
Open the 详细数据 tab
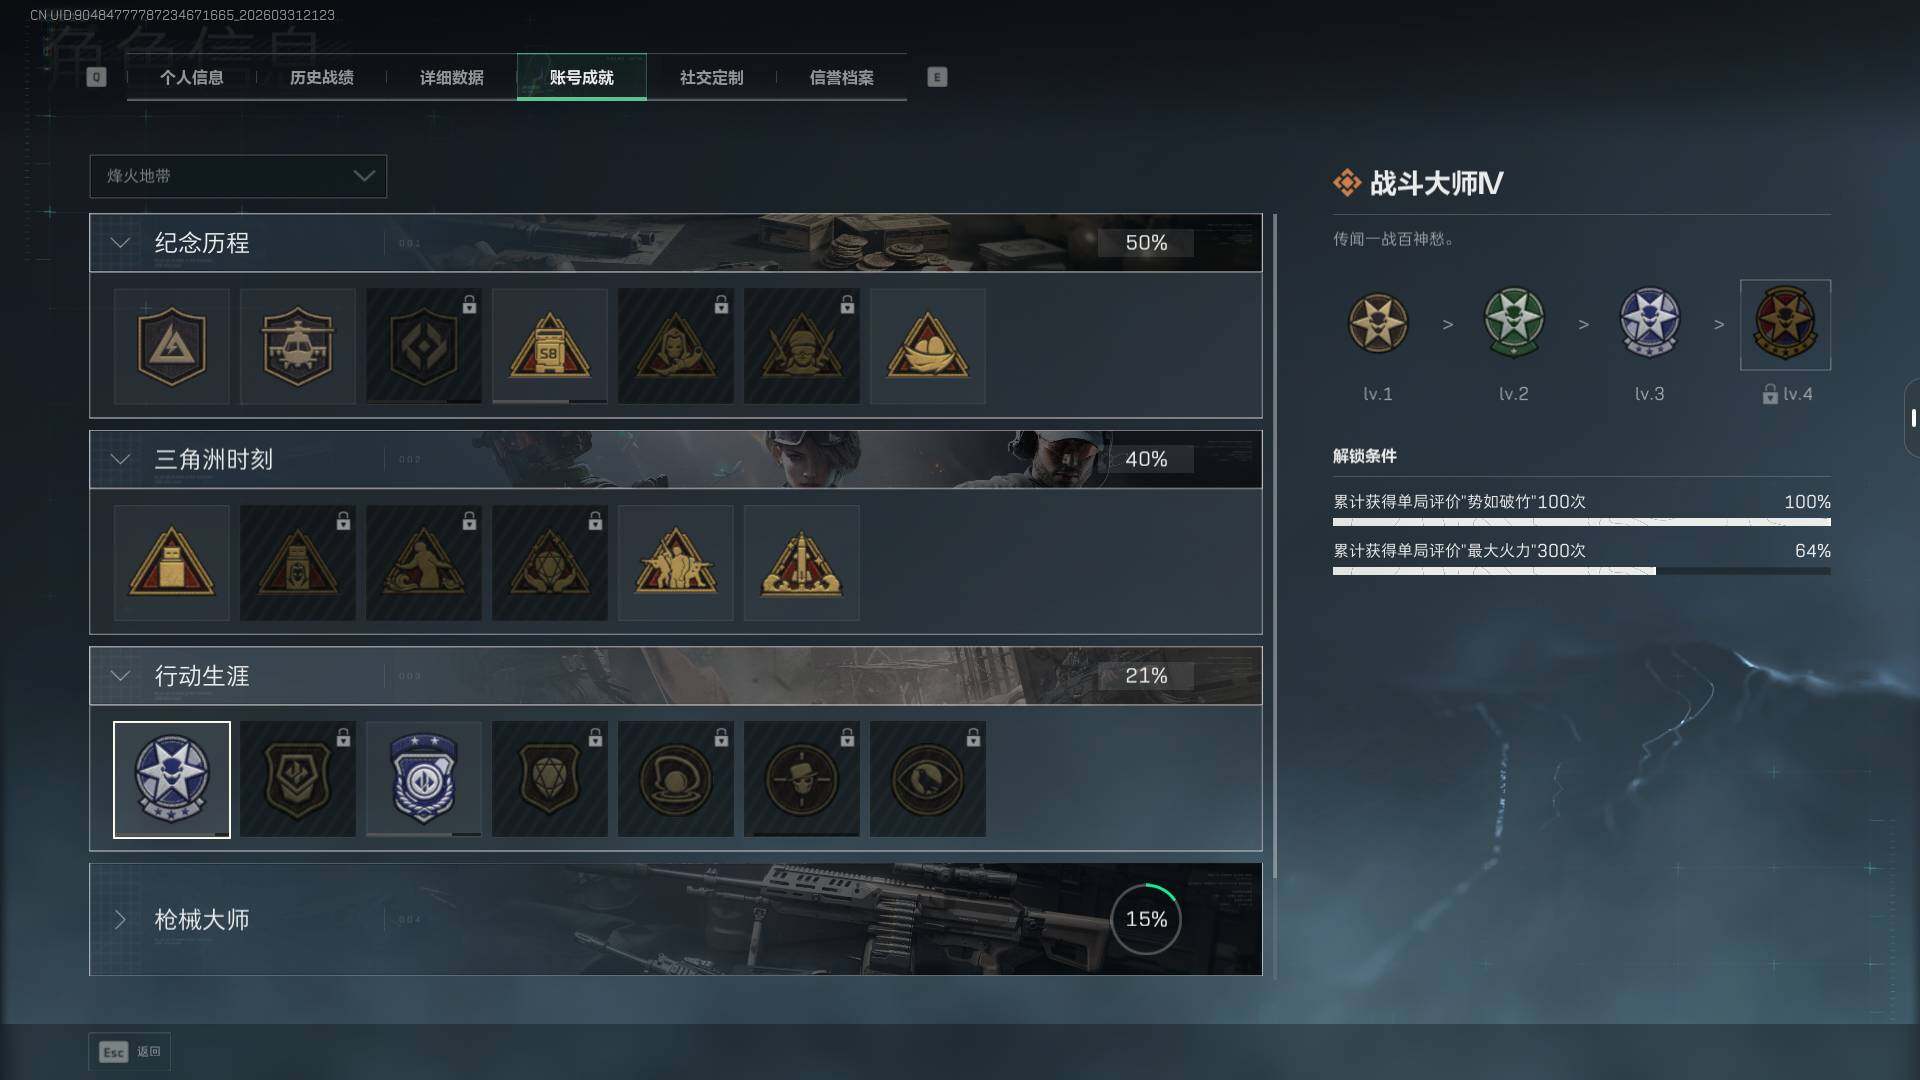[x=451, y=77]
